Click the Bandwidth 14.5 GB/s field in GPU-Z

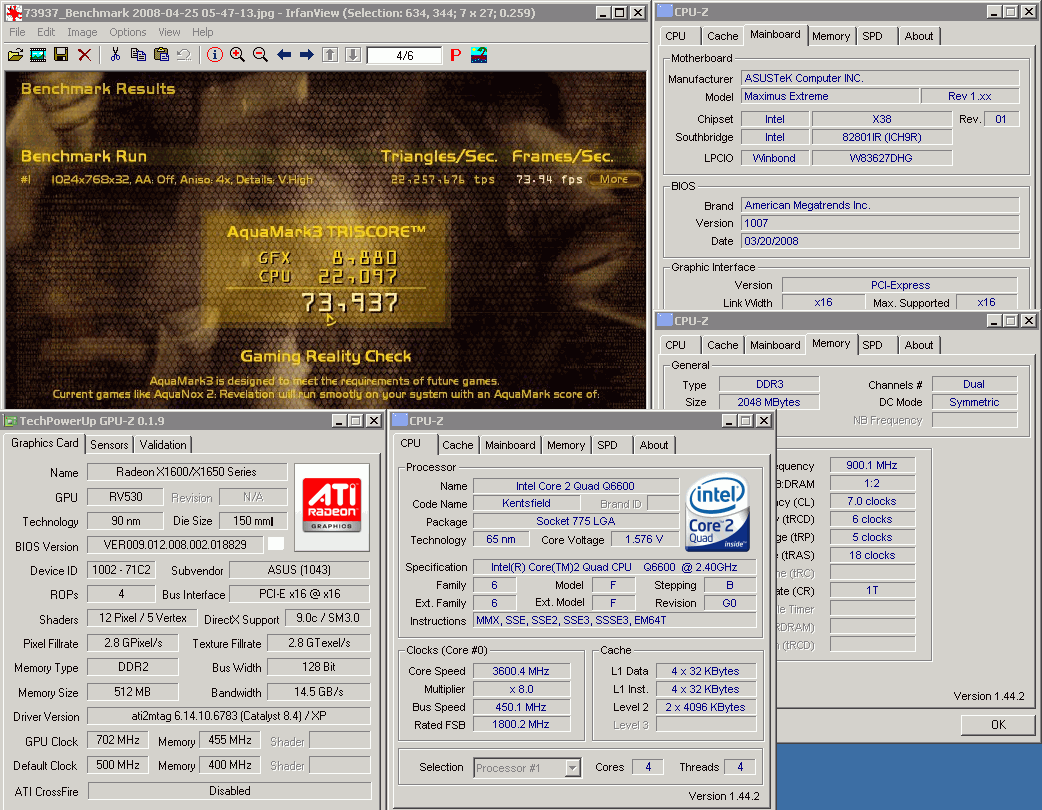click(x=319, y=692)
